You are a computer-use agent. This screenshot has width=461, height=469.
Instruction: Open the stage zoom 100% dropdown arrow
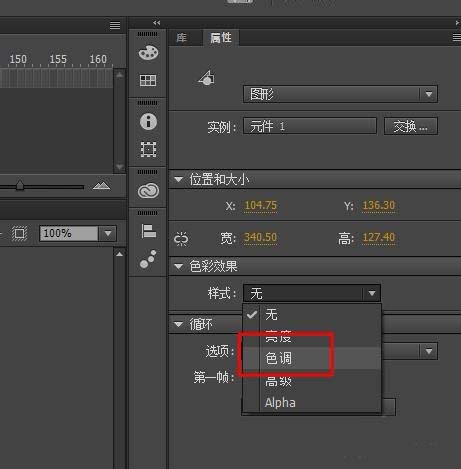[108, 233]
